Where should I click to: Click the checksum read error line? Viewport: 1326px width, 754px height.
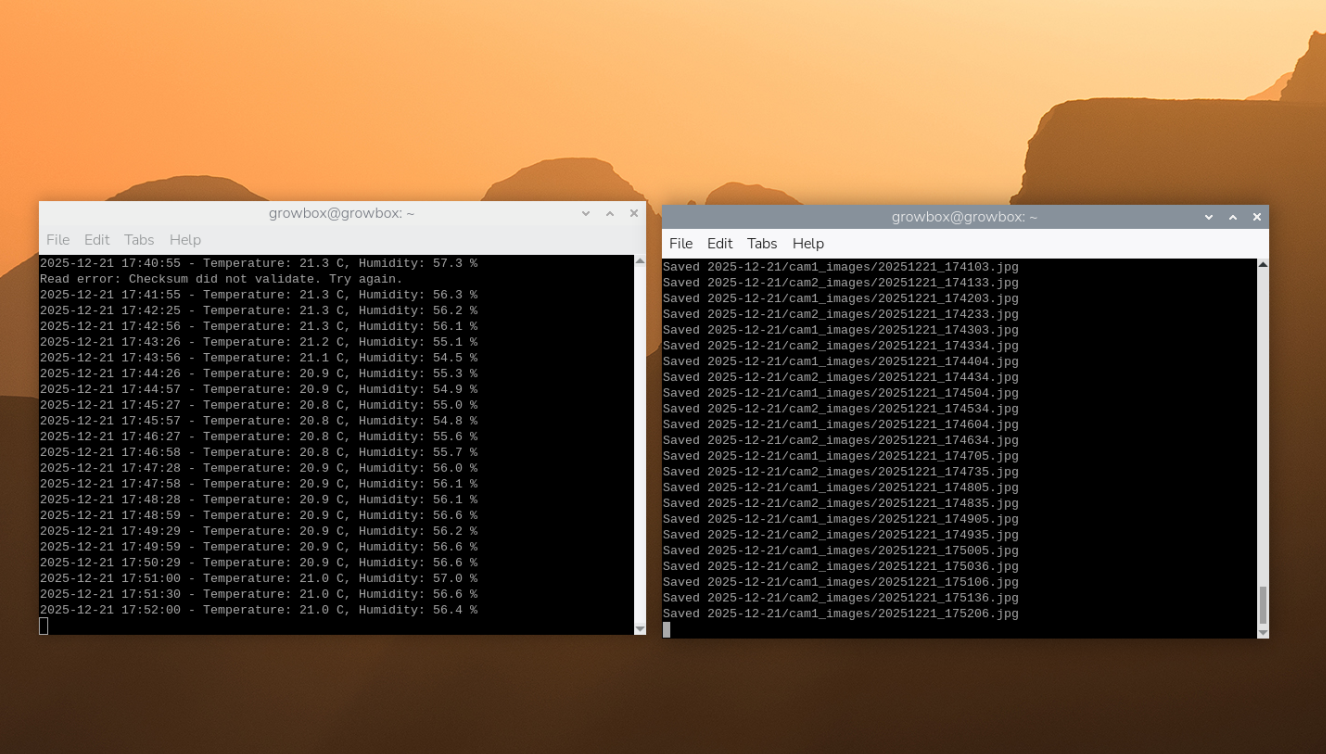221,279
